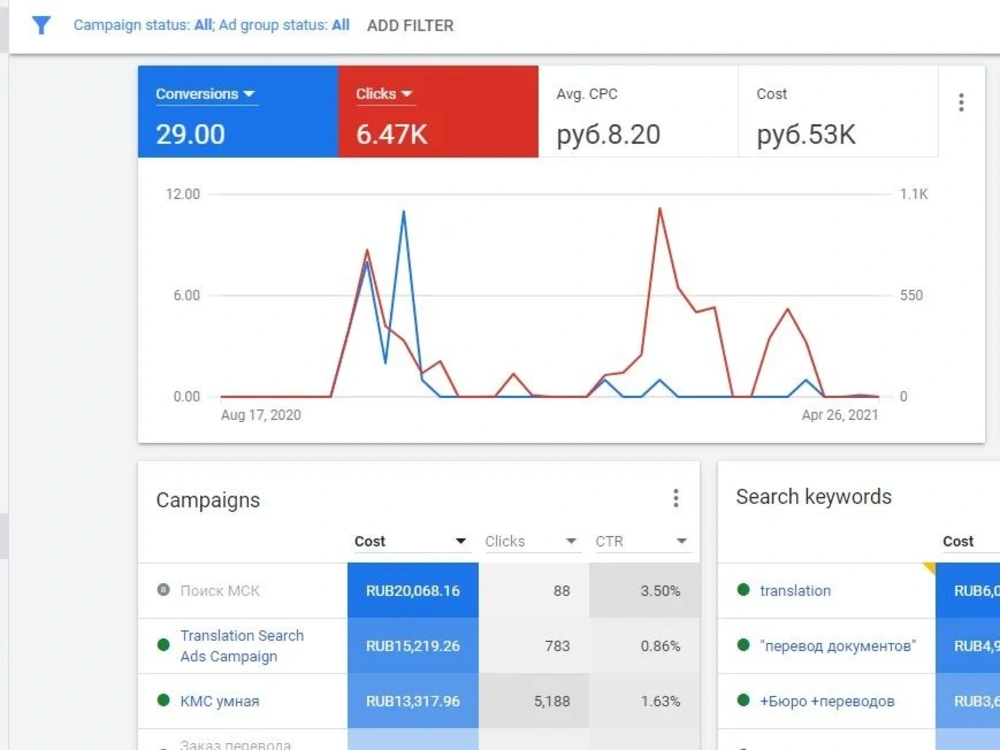1000x750 pixels.
Task: Click the 6.47K clicks total
Action: point(392,135)
